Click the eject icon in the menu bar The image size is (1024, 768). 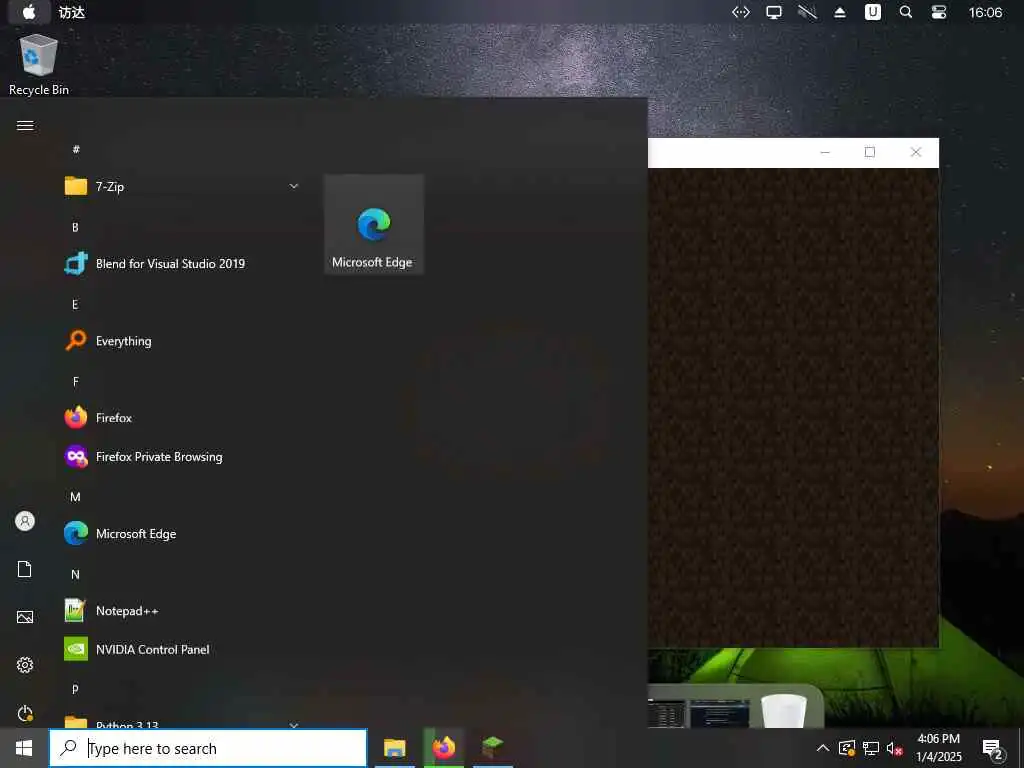[x=840, y=12]
